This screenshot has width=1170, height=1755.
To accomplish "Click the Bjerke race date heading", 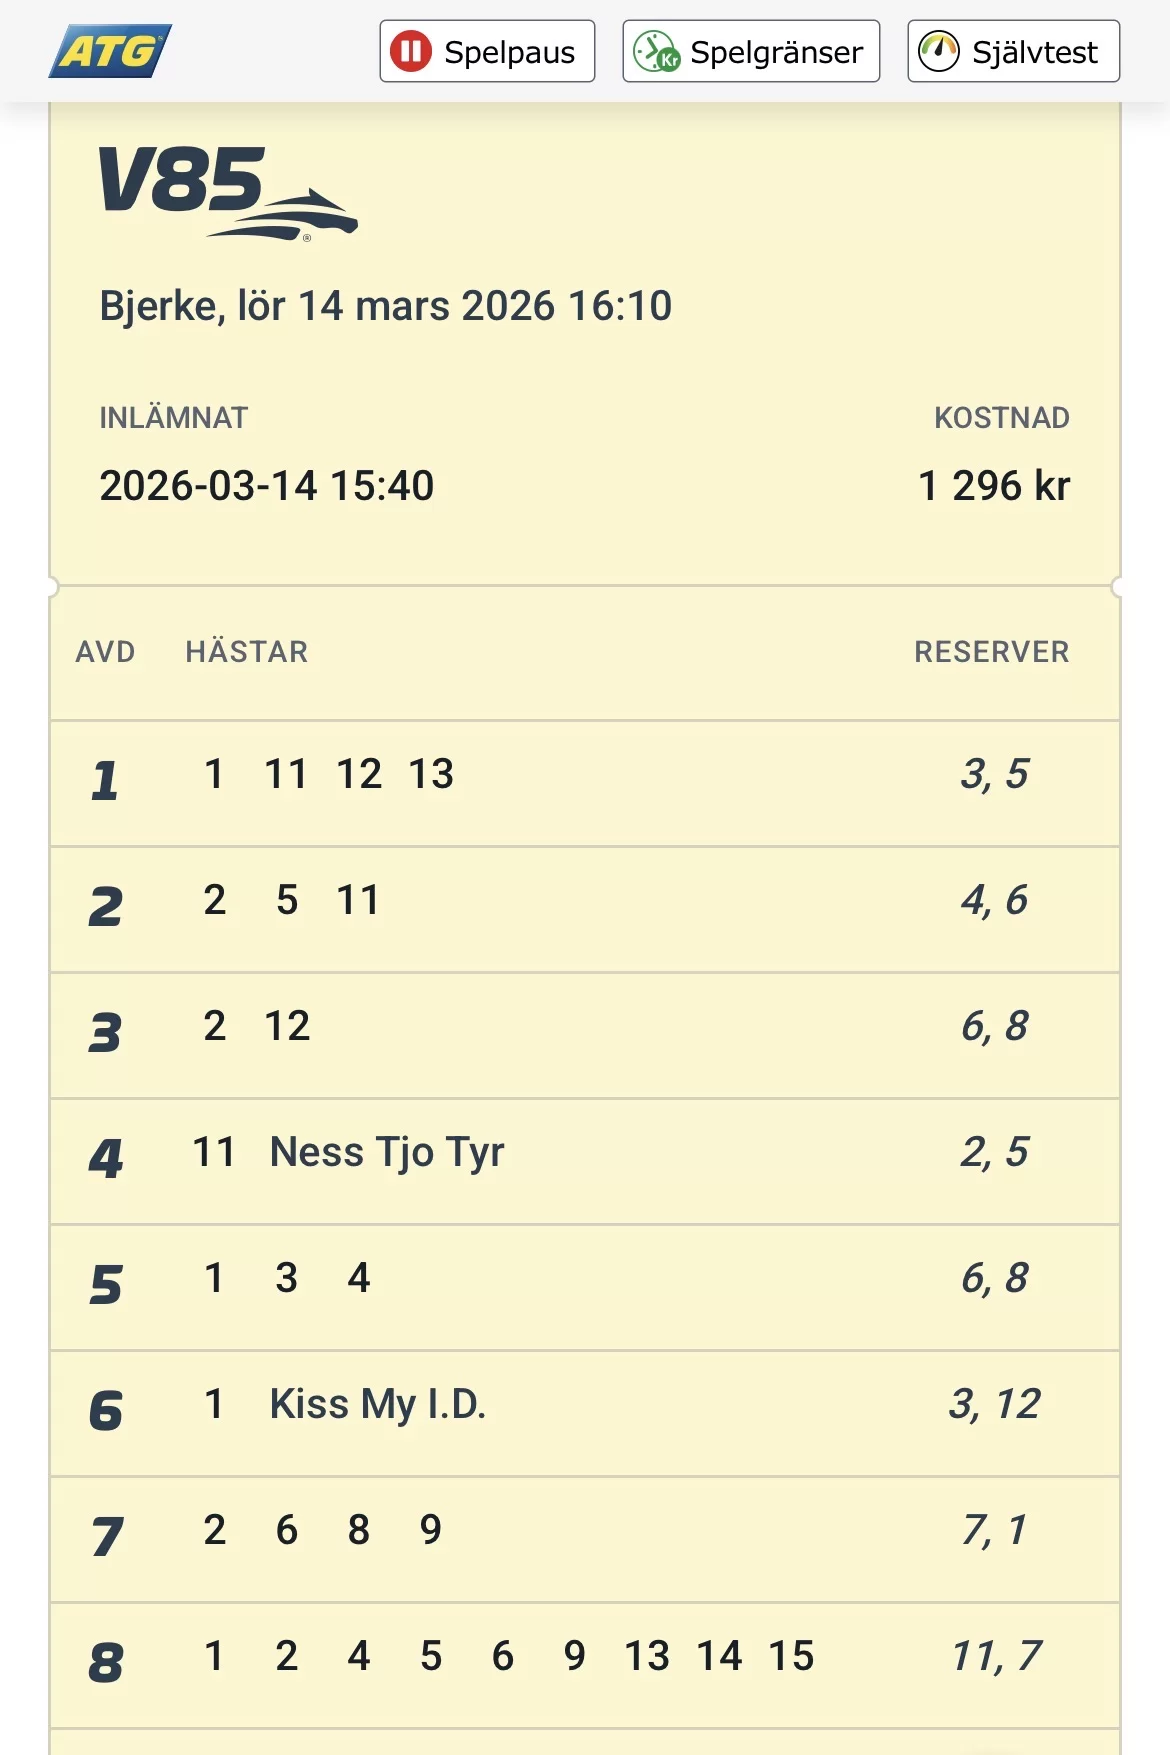I will tap(385, 306).
